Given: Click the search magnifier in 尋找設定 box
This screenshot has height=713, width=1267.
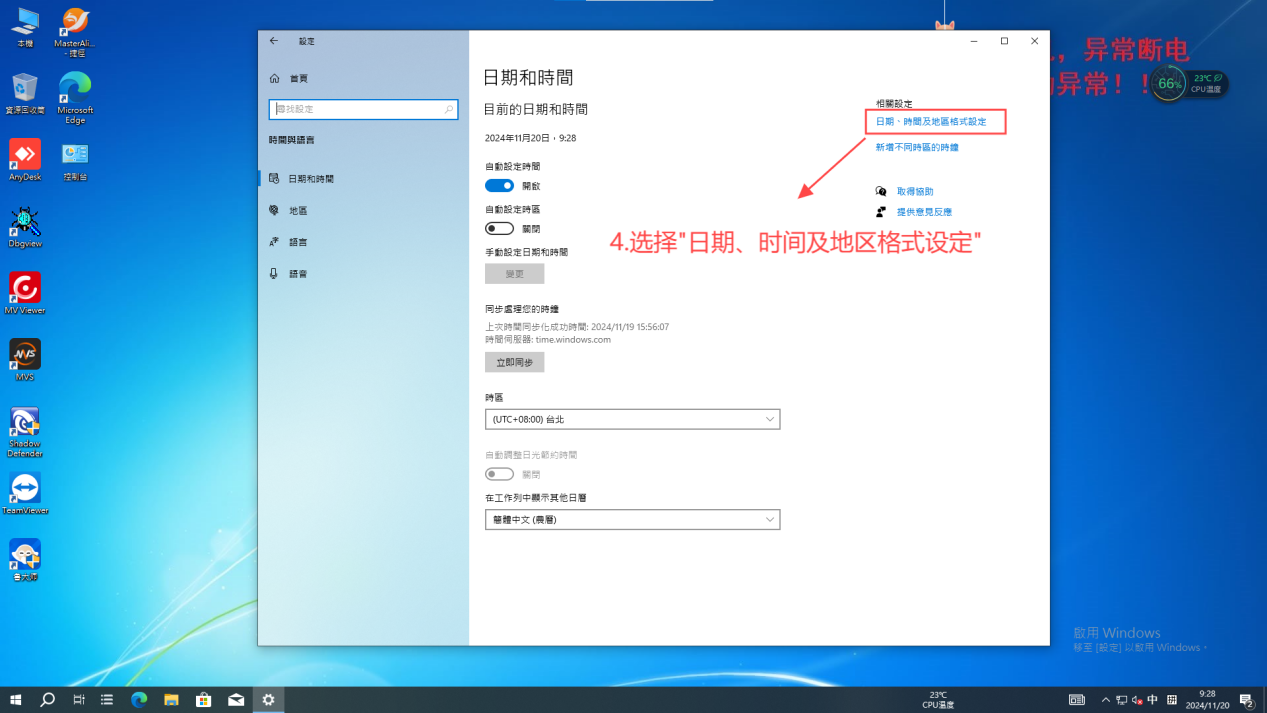Looking at the screenshot, I should click(449, 109).
